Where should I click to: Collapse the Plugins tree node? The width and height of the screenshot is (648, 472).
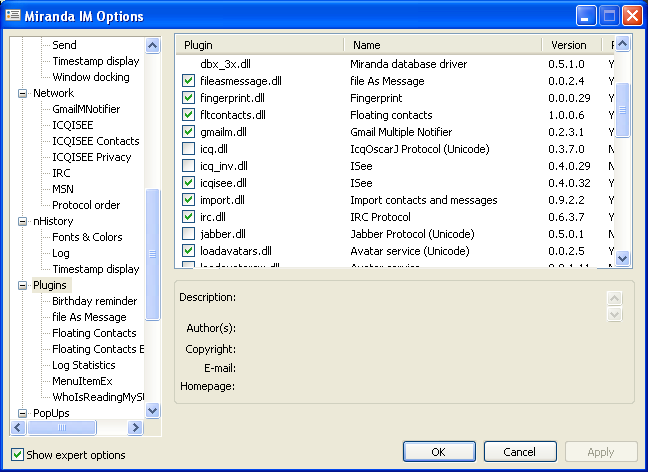tap(23, 285)
